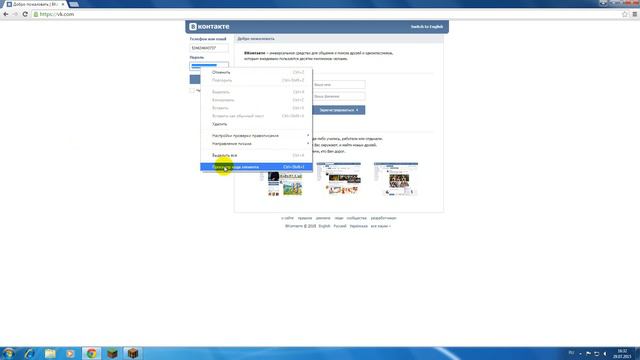This screenshot has width=640, height=360.
Task: Click the RU language indicator
Action: pyautogui.click(x=571, y=353)
